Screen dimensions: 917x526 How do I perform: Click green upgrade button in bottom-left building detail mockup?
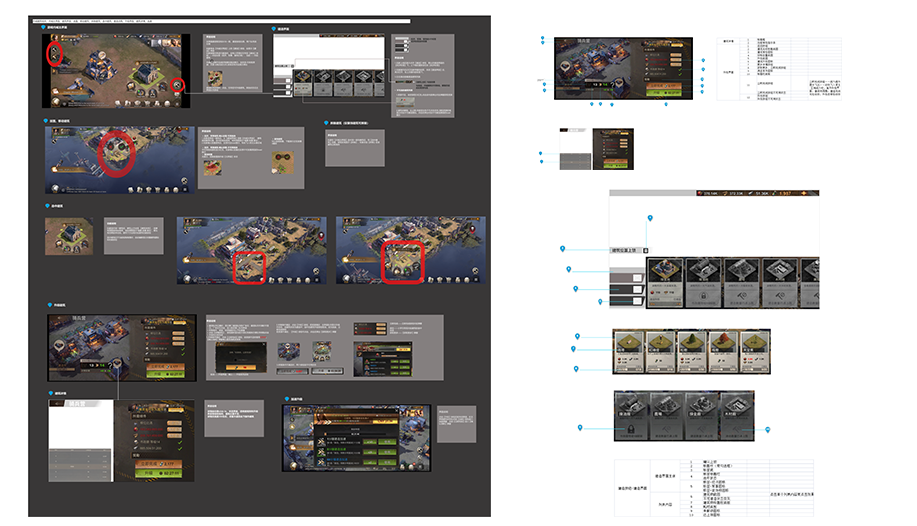tap(158, 473)
